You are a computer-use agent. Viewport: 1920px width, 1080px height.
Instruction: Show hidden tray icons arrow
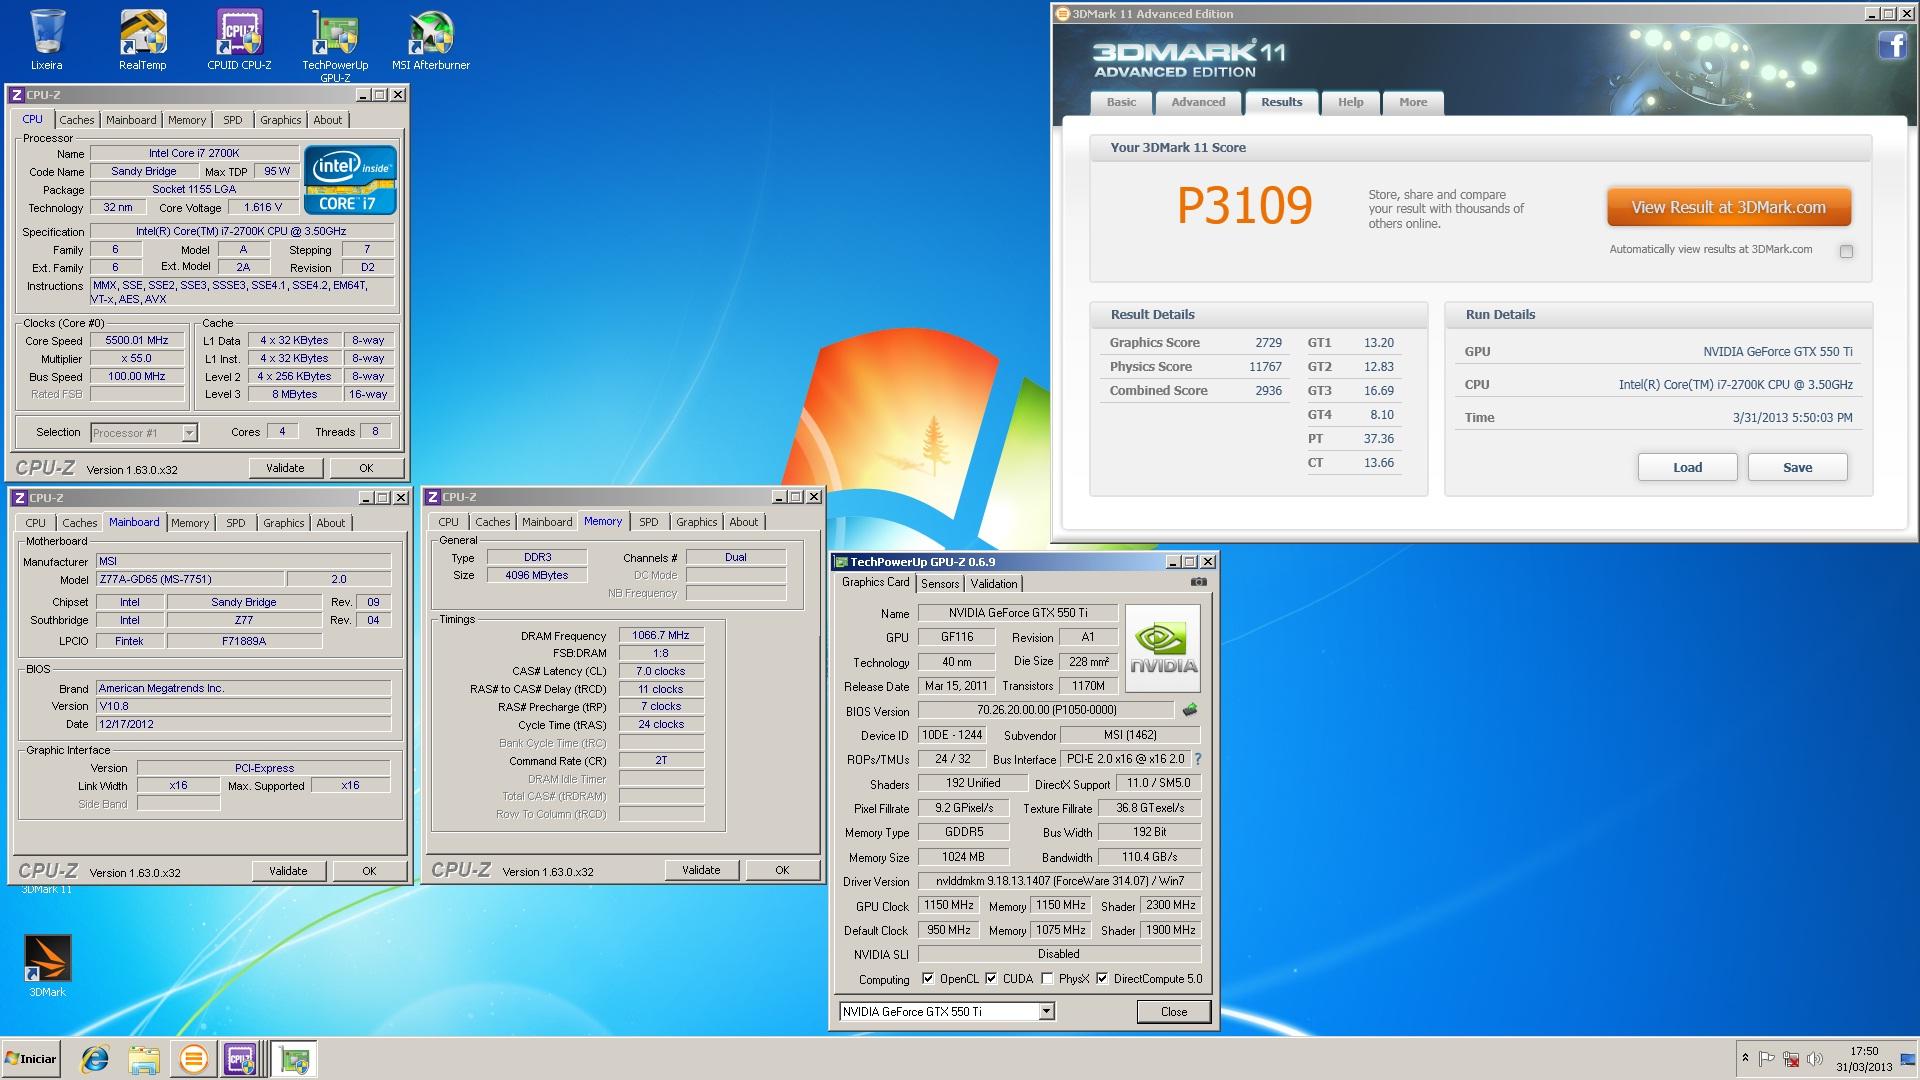point(1745,1058)
